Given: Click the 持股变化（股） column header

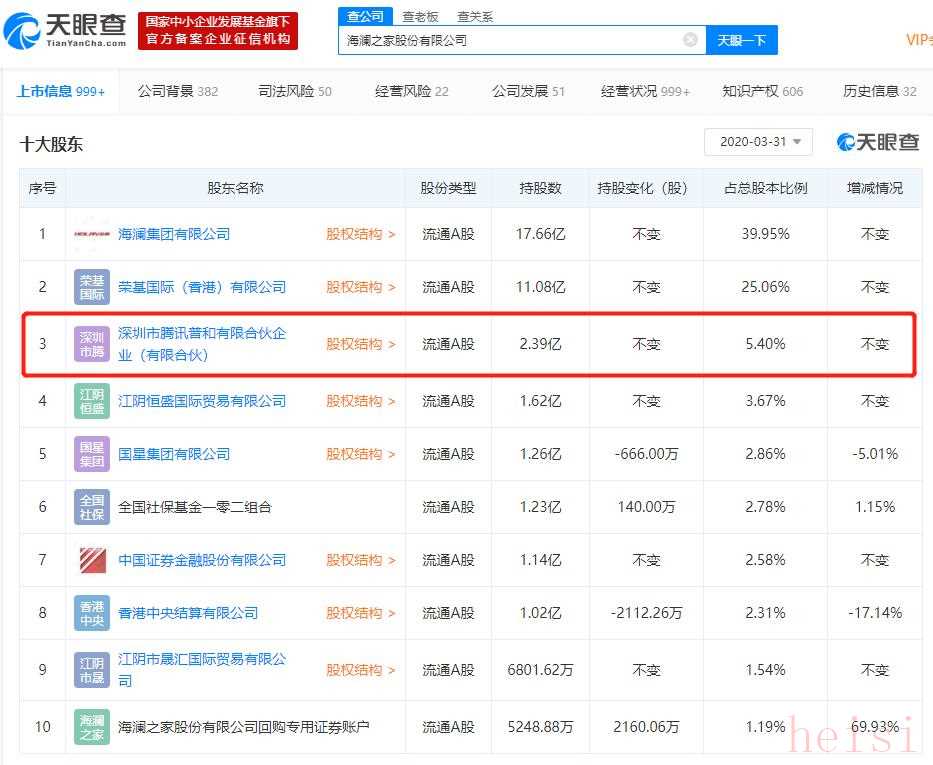Looking at the screenshot, I should [x=646, y=188].
